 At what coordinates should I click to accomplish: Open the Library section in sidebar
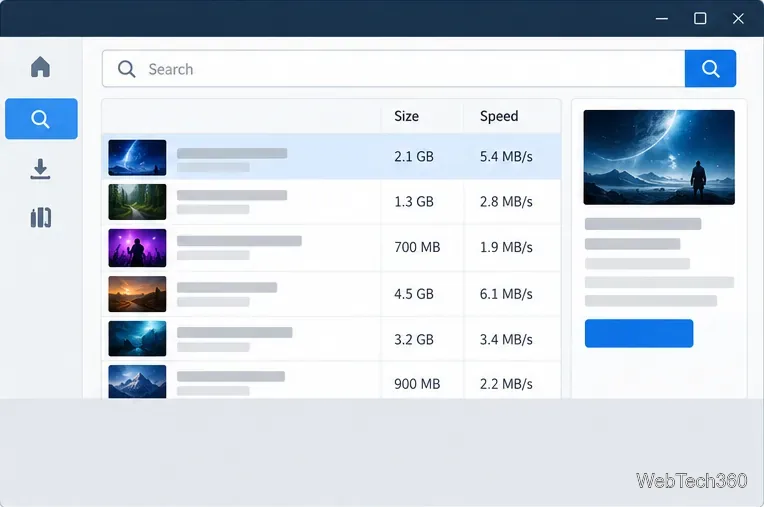point(41,218)
